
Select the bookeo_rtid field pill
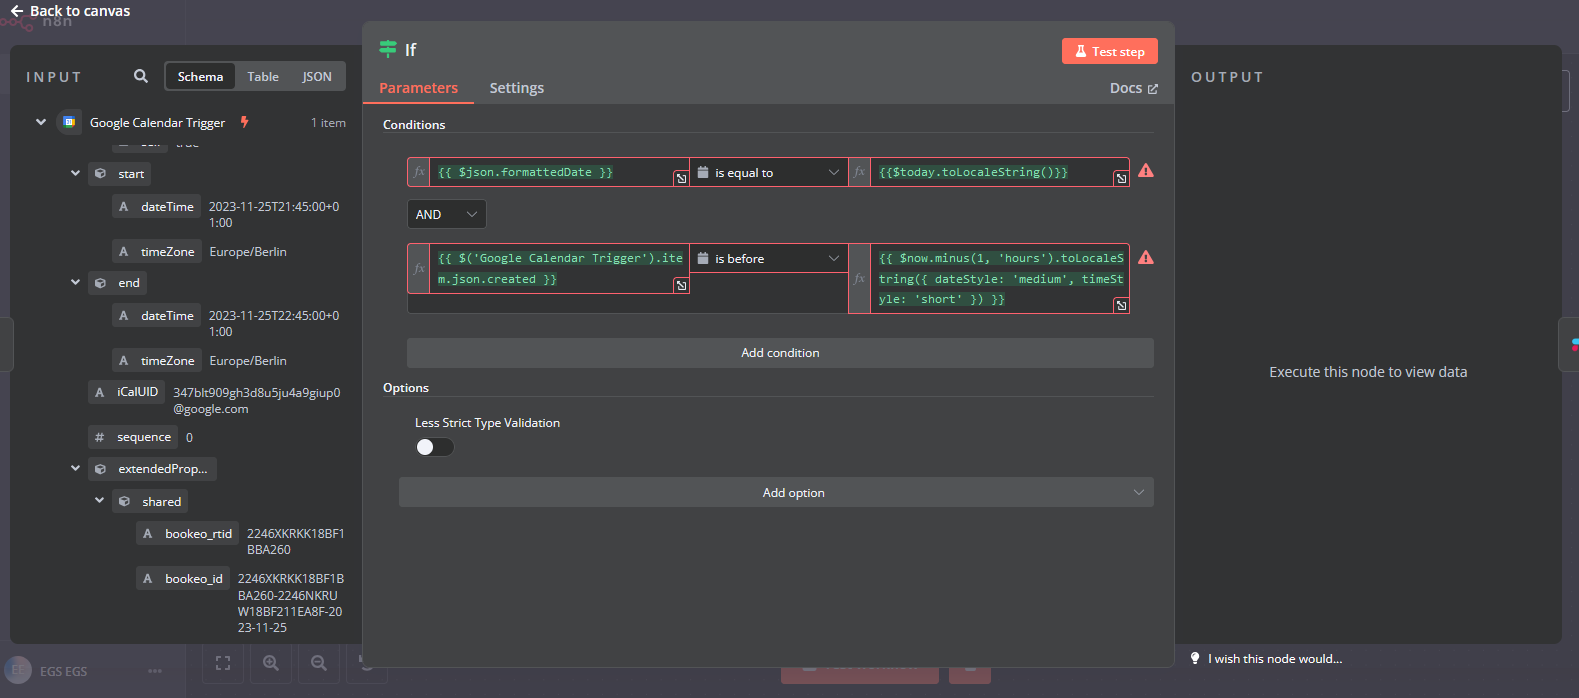[187, 534]
